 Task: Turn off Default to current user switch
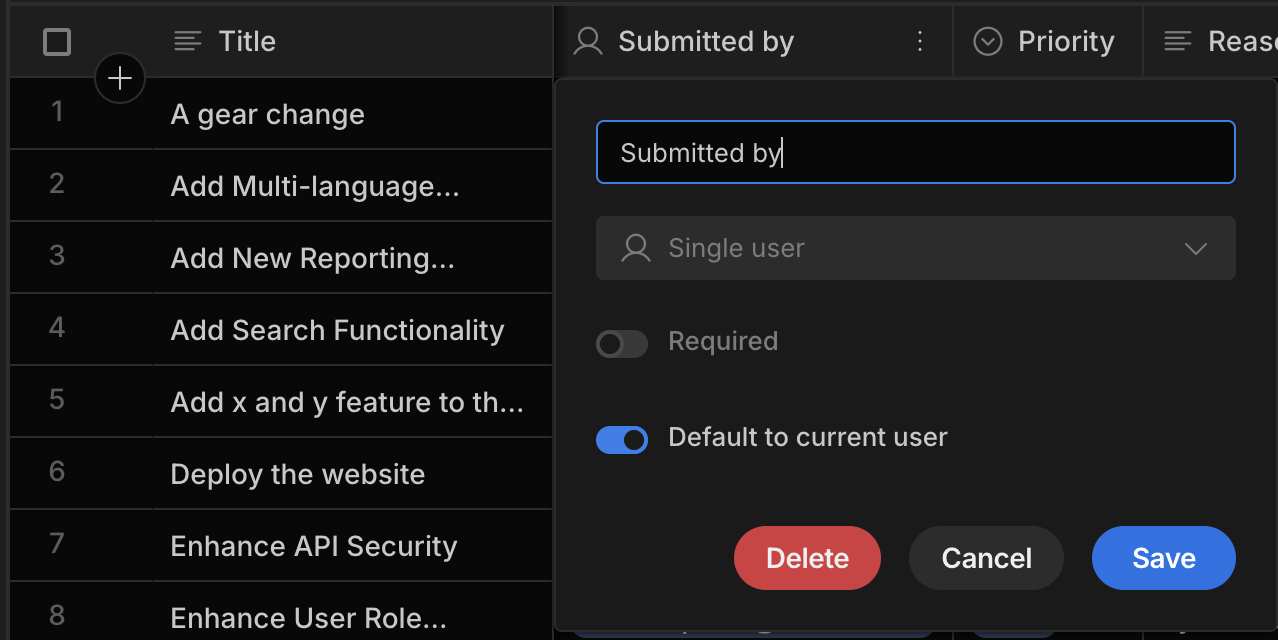click(x=622, y=440)
